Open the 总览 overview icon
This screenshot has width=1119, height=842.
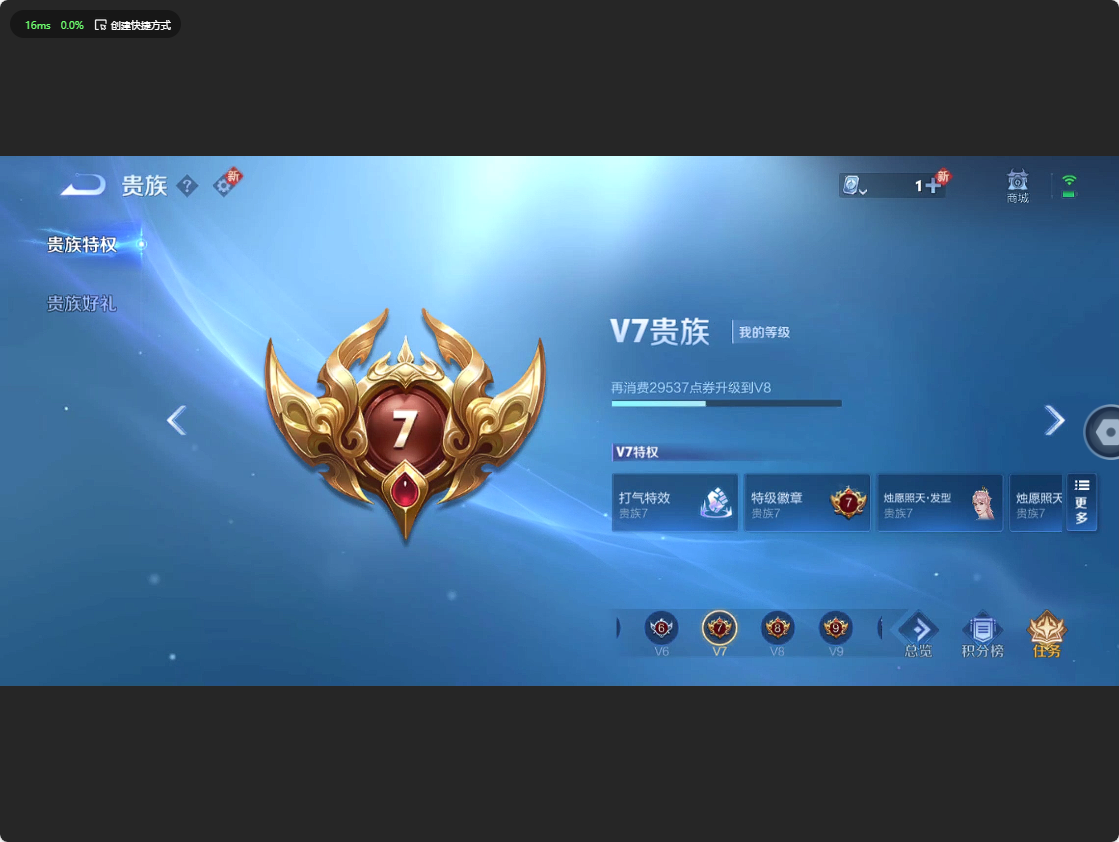tap(918, 634)
